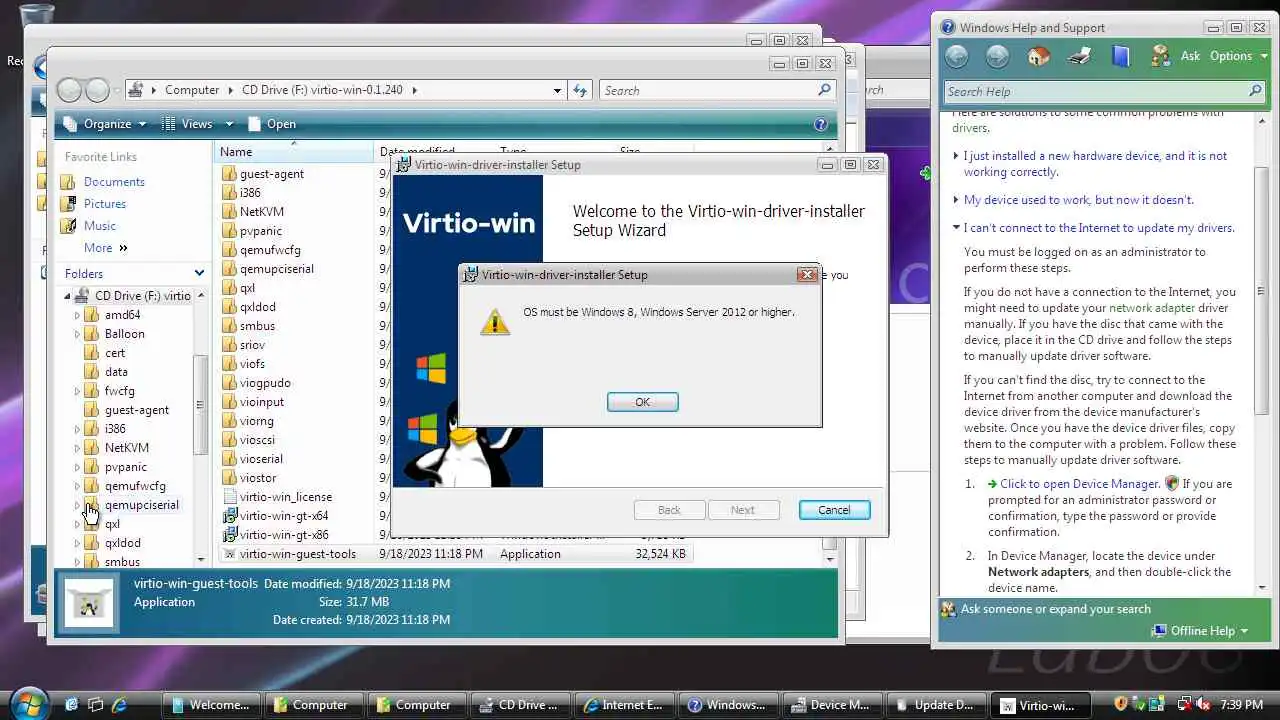The width and height of the screenshot is (1280, 720).
Task: Open the Help and Support home page icon
Action: [1039, 57]
